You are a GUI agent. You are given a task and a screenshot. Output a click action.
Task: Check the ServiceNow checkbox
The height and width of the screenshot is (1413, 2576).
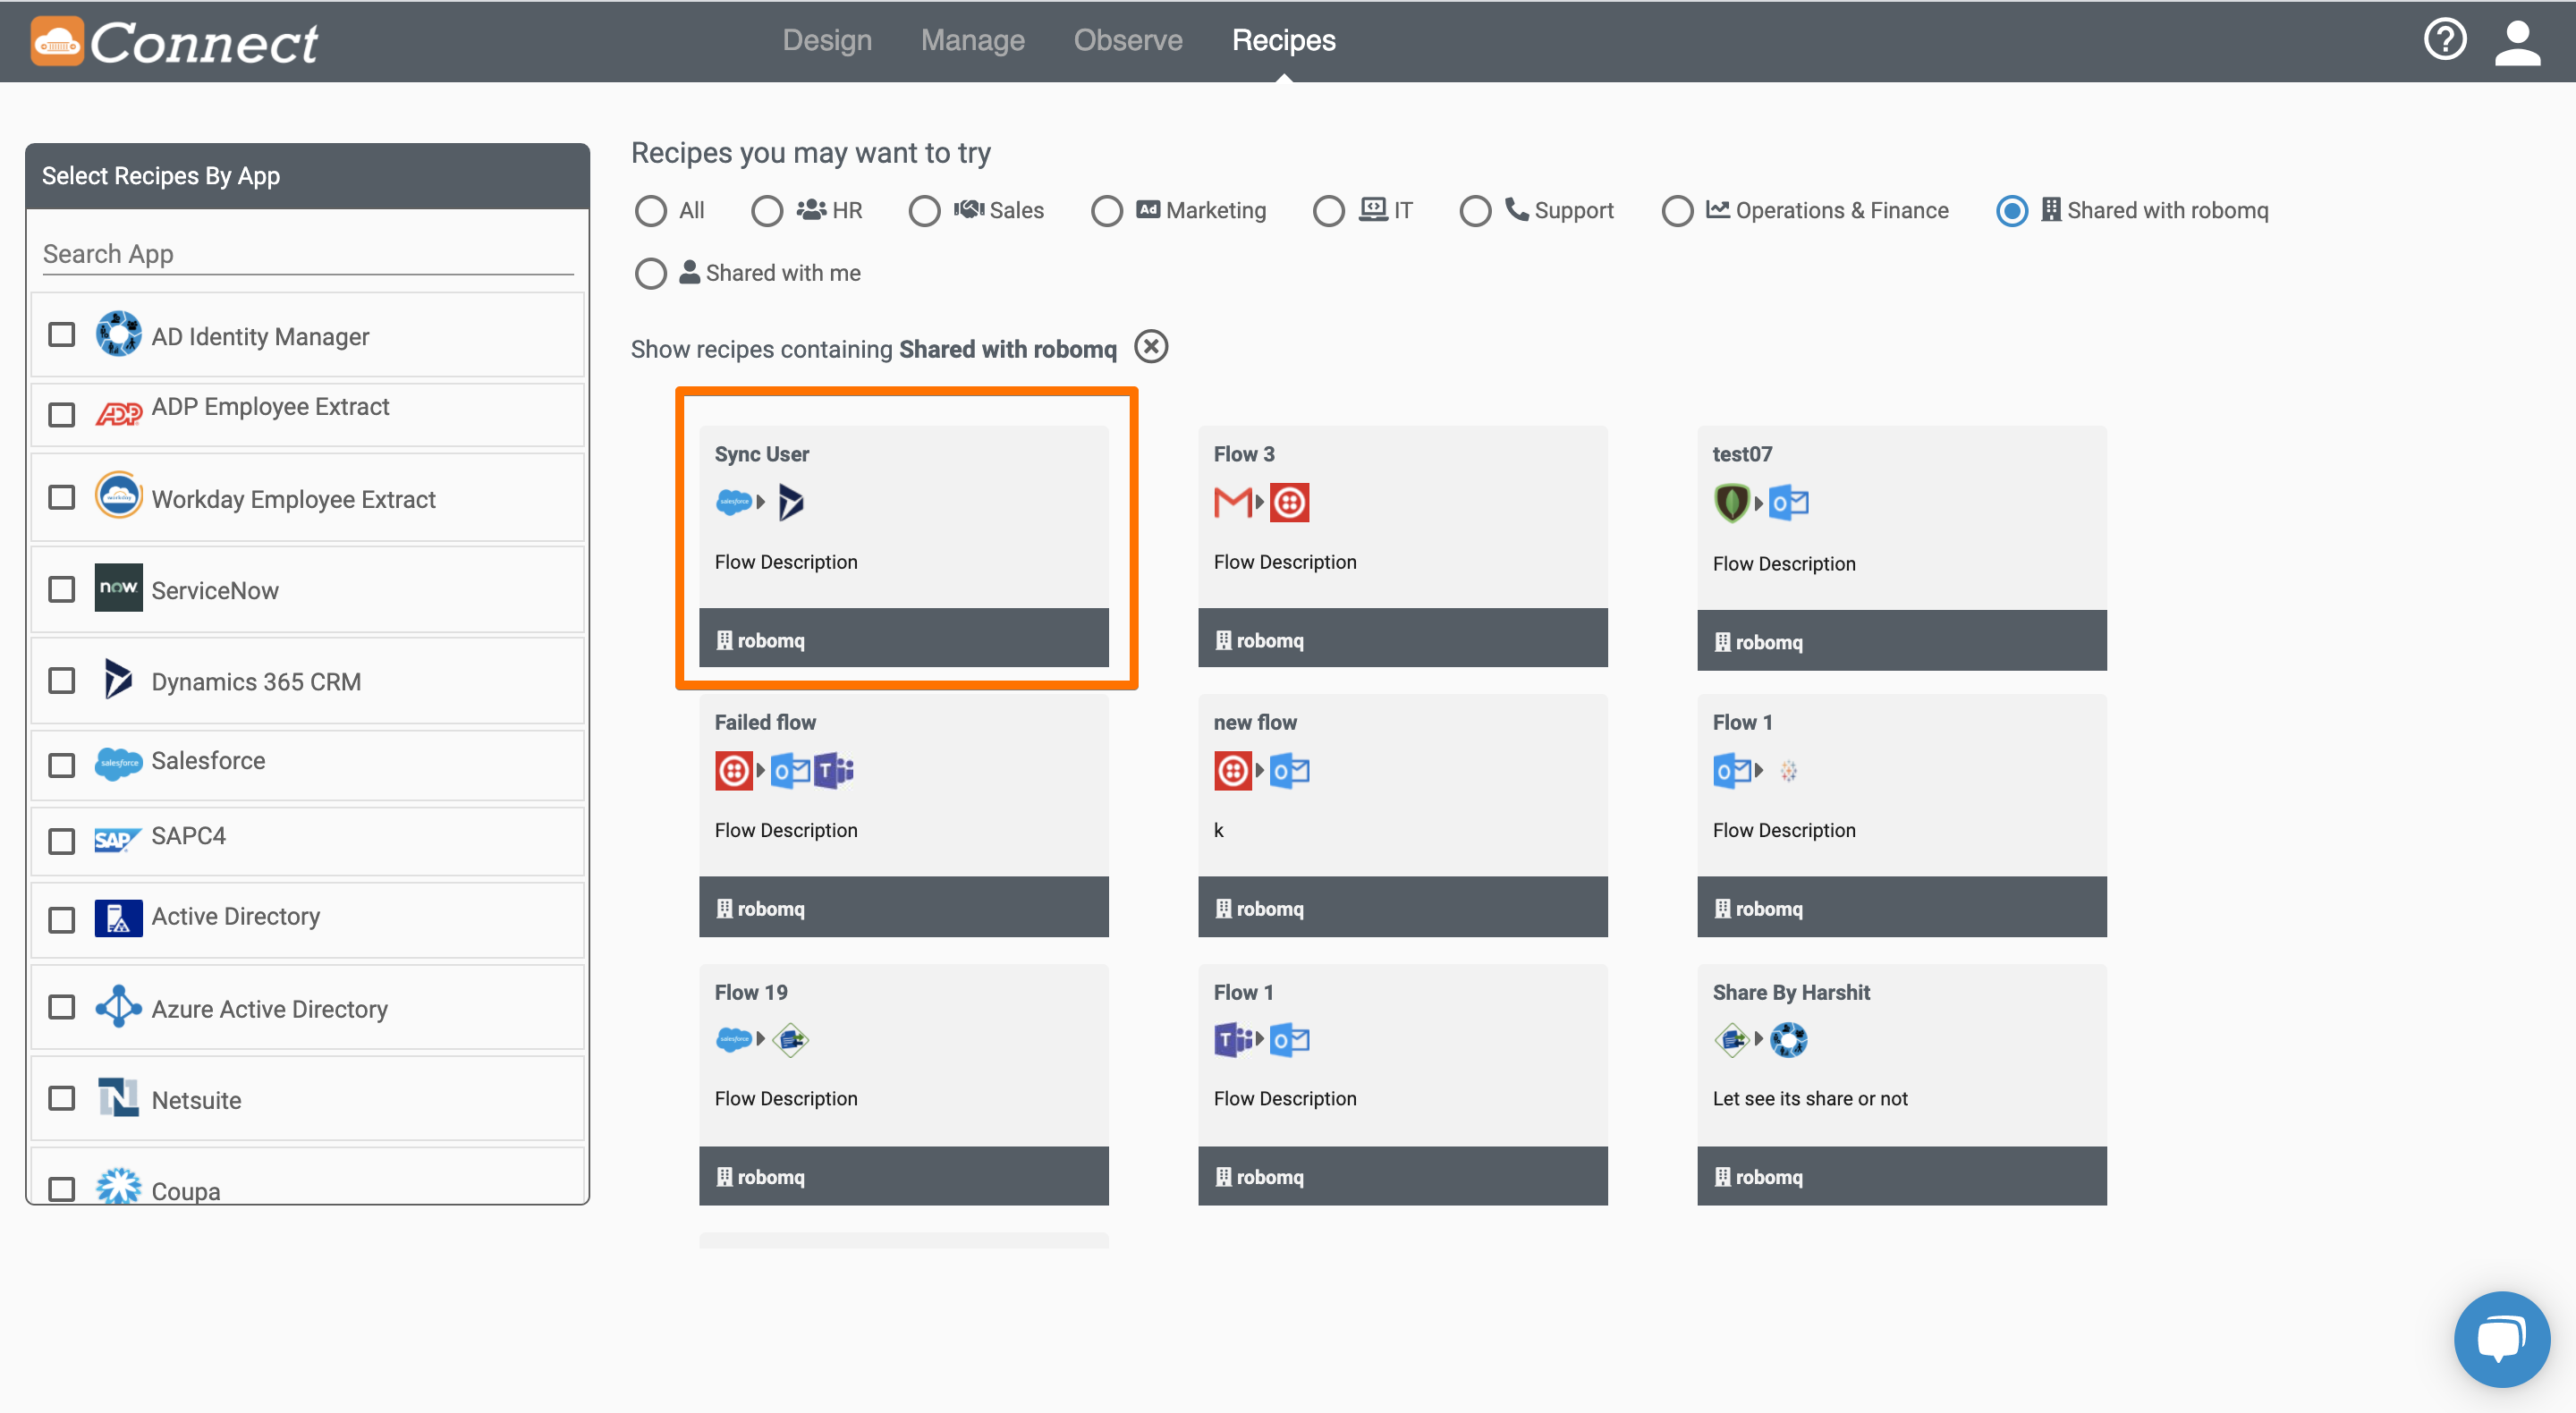(x=62, y=588)
